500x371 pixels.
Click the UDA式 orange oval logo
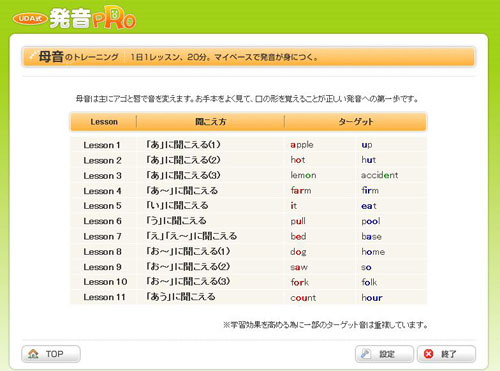30,19
